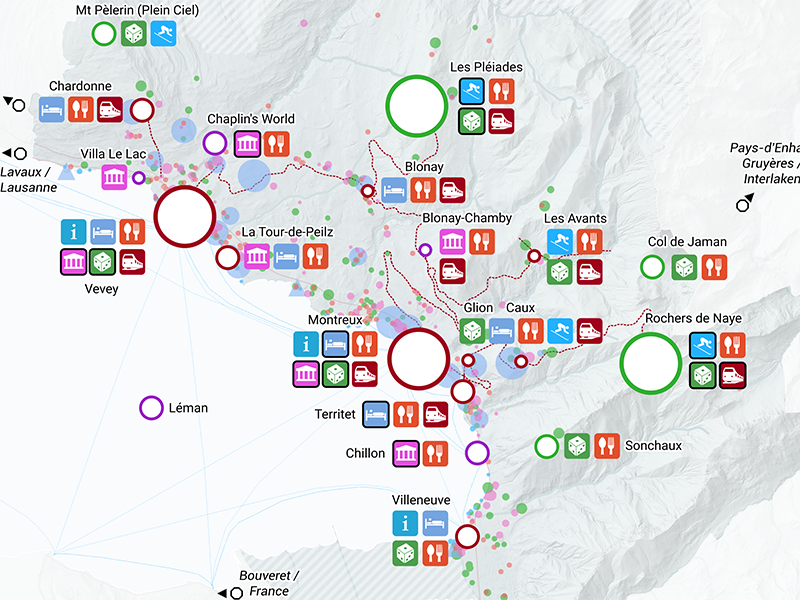This screenshot has height=600, width=800.
Task: Select the lodging bed icon for La Tour-de-Peilz
Action: pos(286,256)
